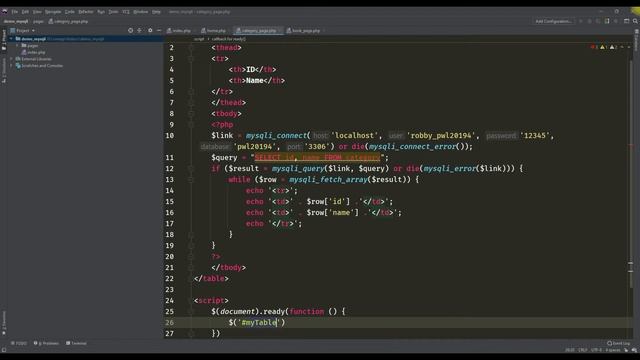Viewport: 640px width, 360px height.
Task: Open the File menu
Action: pos(15,12)
